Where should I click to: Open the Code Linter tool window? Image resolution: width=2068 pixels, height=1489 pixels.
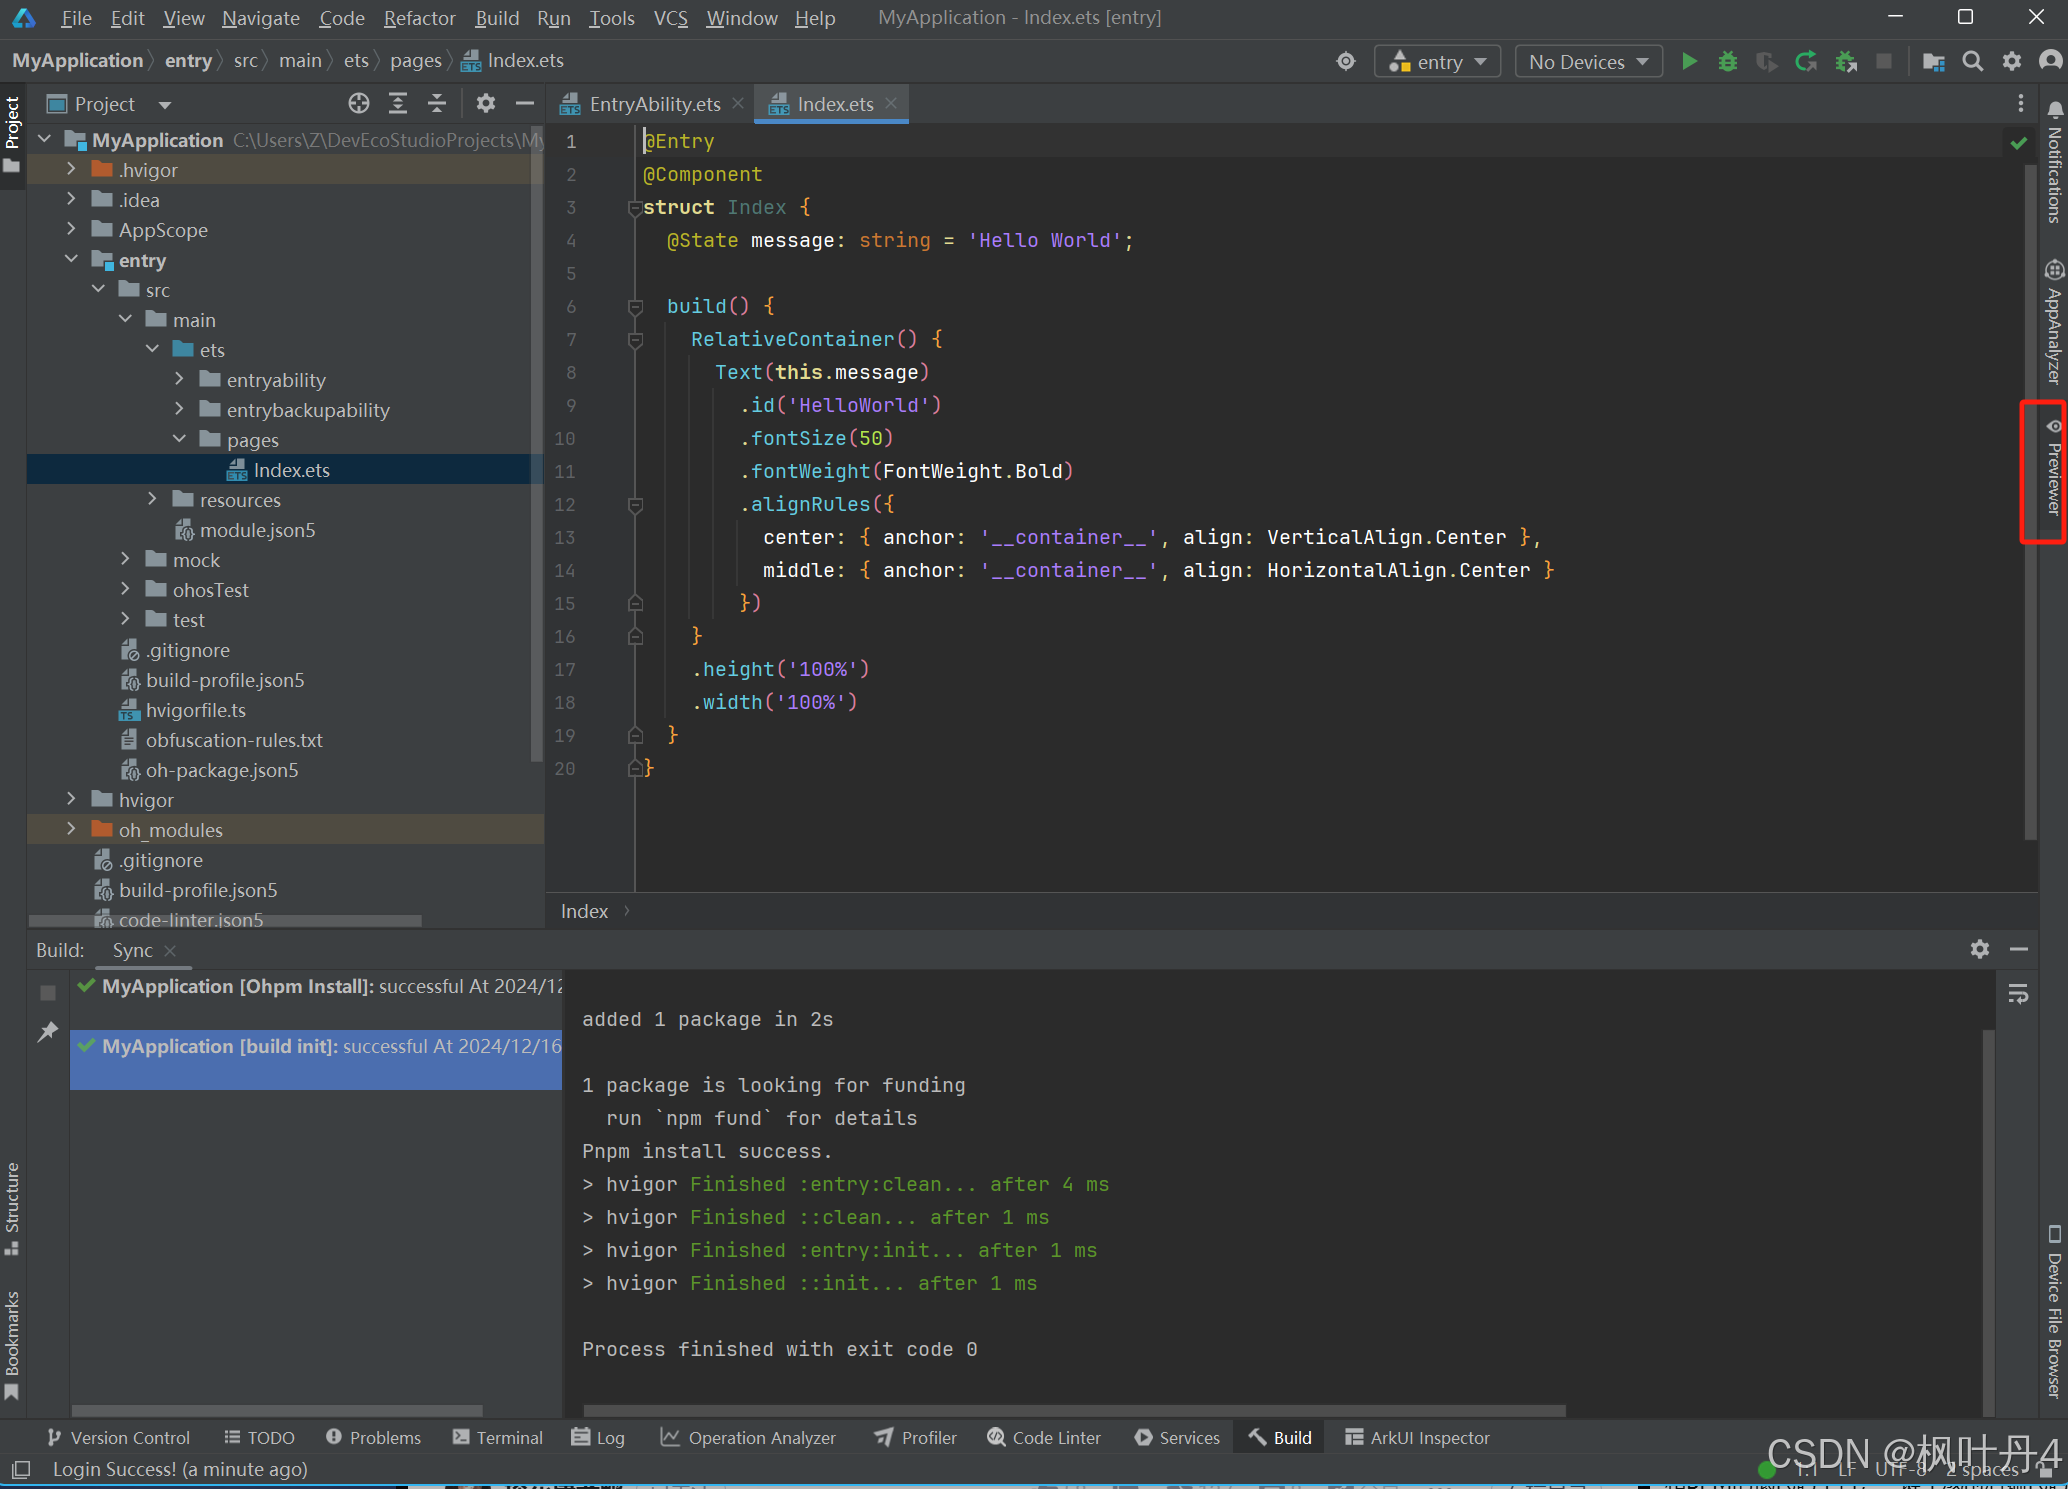1044,1437
